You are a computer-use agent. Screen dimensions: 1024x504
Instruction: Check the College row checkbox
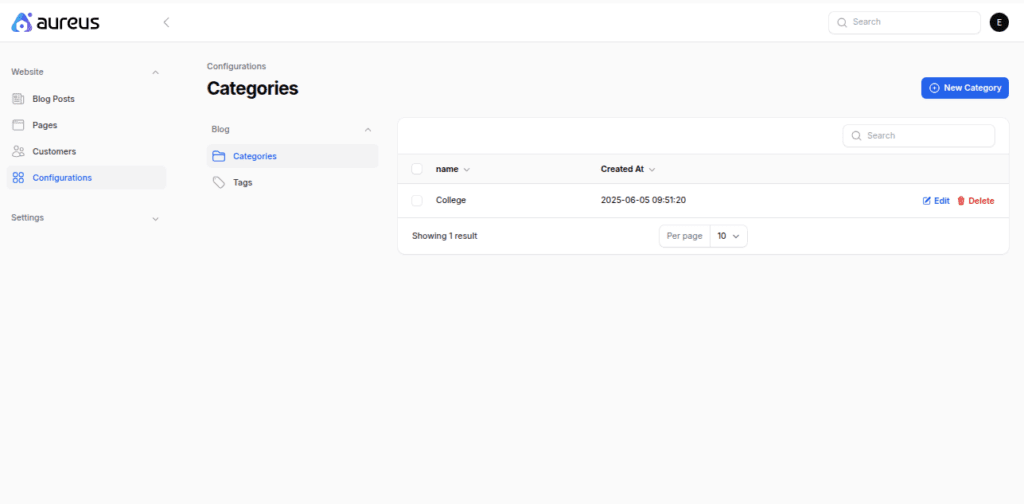click(417, 200)
